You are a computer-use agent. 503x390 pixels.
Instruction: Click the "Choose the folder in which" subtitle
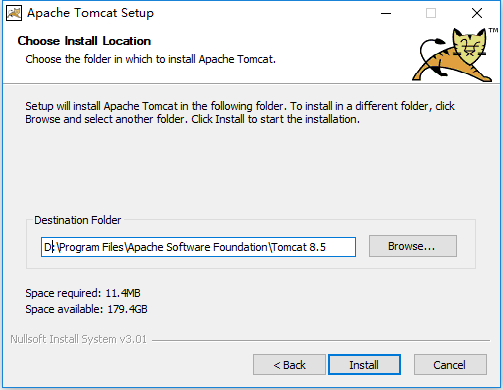pyautogui.click(x=151, y=59)
